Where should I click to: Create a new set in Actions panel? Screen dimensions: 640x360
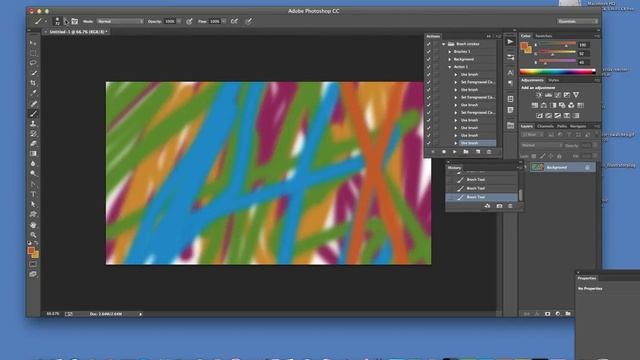tap(466, 152)
